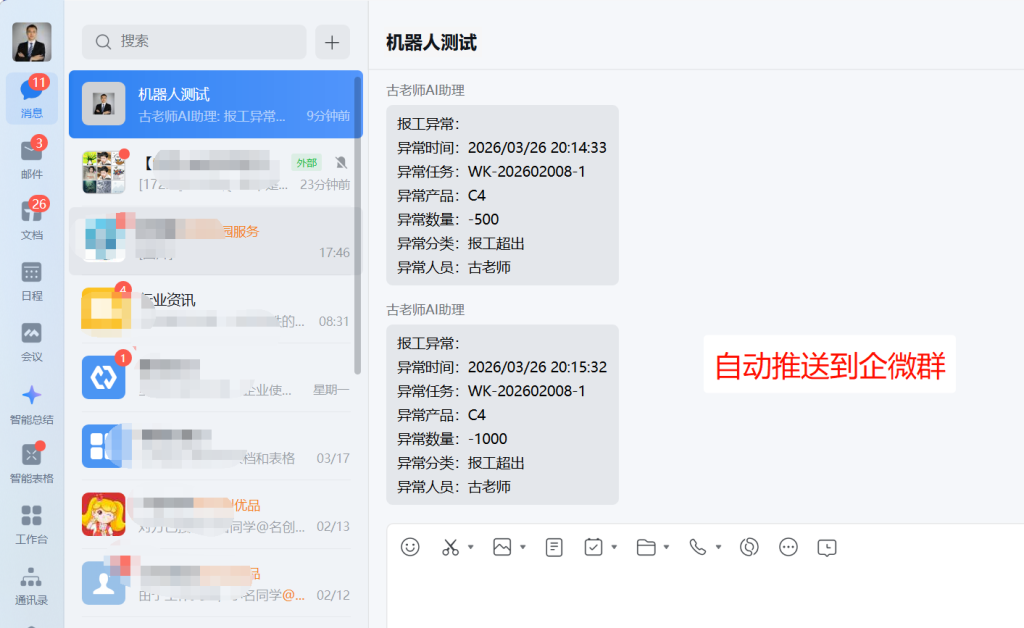Click the user profile avatar
Viewport: 1024px width, 628px height.
click(x=31, y=42)
